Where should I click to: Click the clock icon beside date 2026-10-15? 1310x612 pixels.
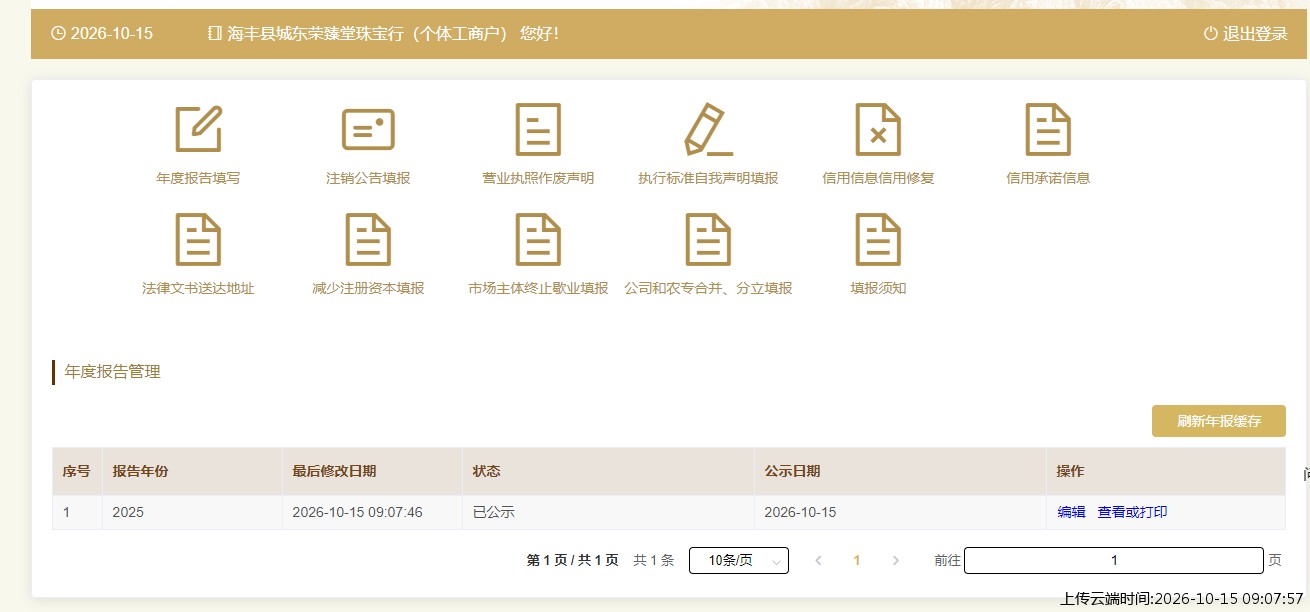click(x=58, y=33)
